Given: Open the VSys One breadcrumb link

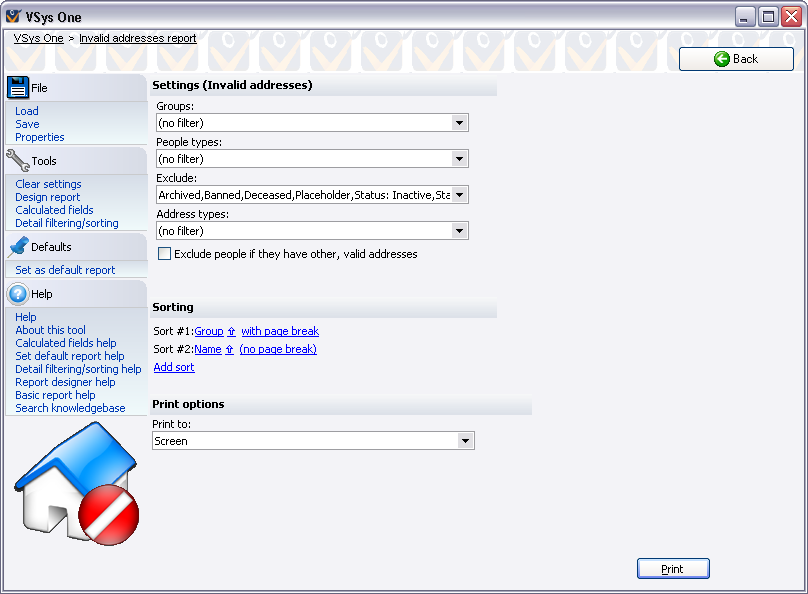Looking at the screenshot, I should pyautogui.click(x=39, y=38).
